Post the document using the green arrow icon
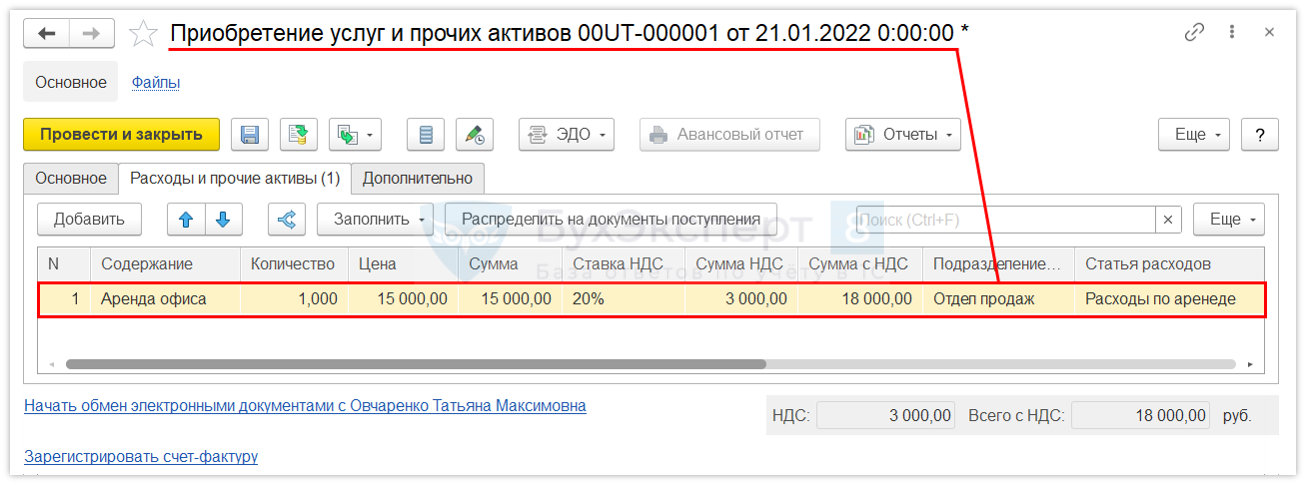Image resolution: width=1306 pixels, height=485 pixels. pos(298,134)
